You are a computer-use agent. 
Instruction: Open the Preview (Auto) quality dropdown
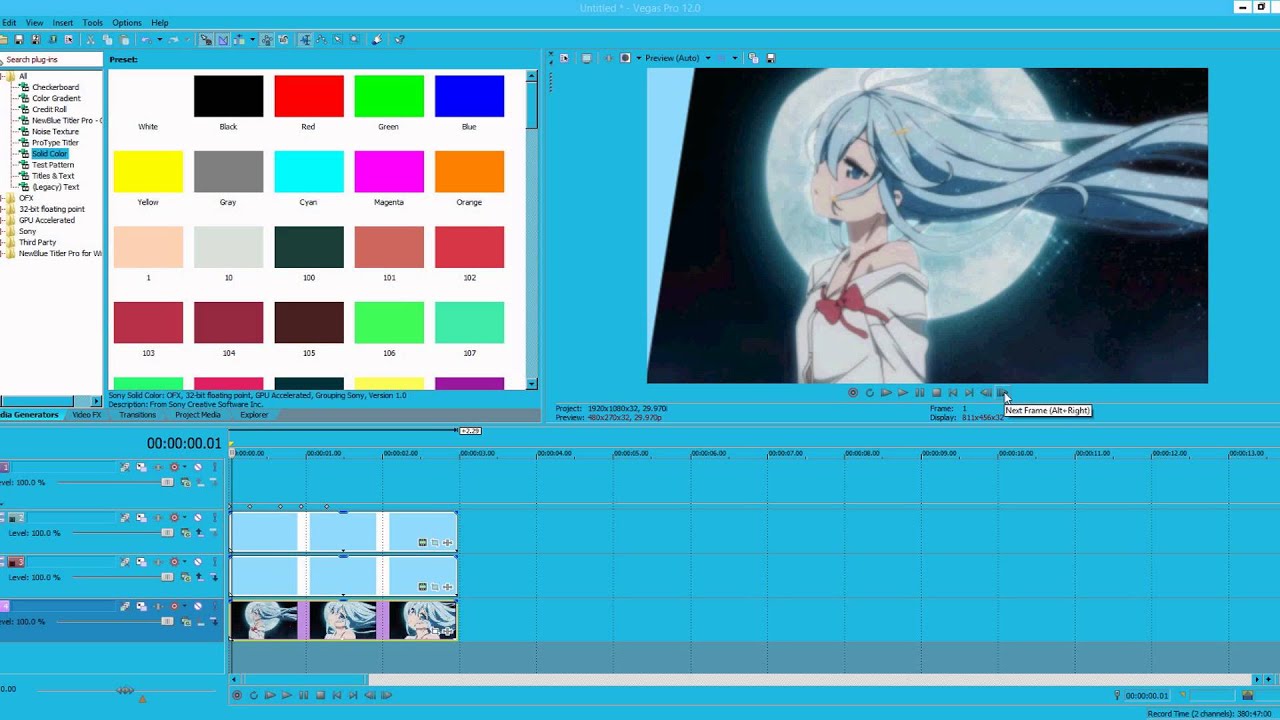point(709,58)
